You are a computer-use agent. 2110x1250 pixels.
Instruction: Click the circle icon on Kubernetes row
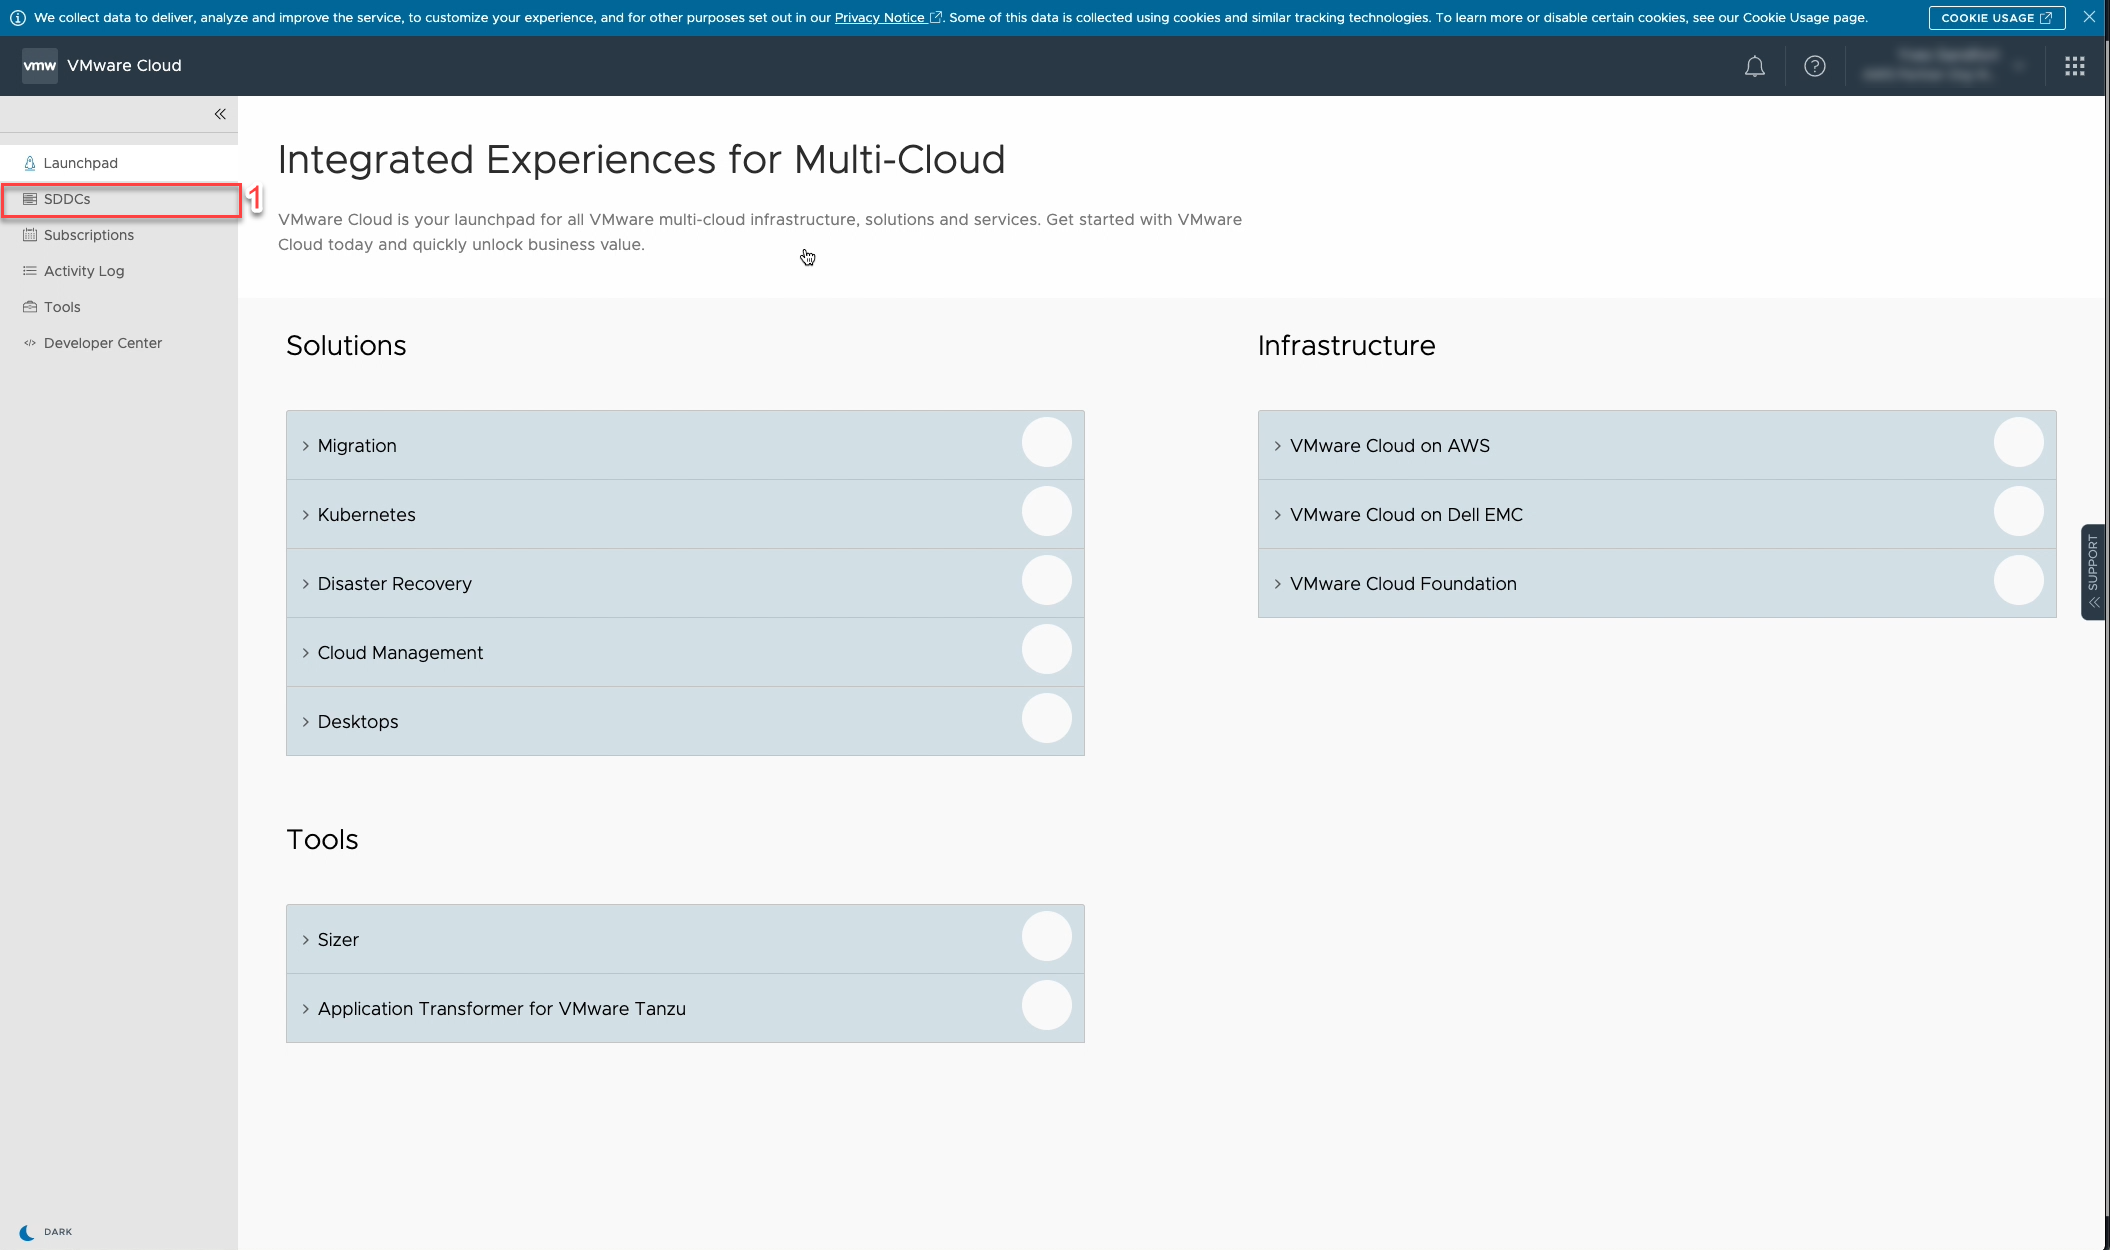(1046, 511)
